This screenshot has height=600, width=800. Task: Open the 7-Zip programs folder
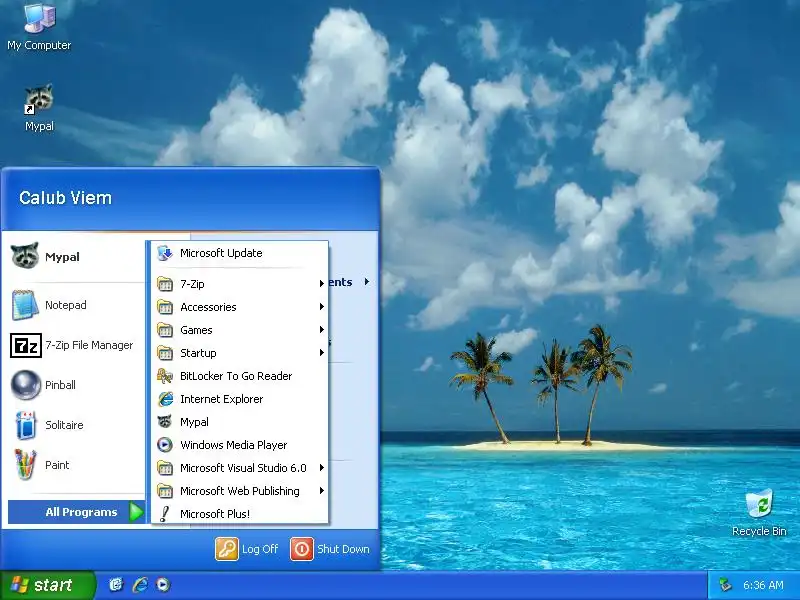(240, 284)
